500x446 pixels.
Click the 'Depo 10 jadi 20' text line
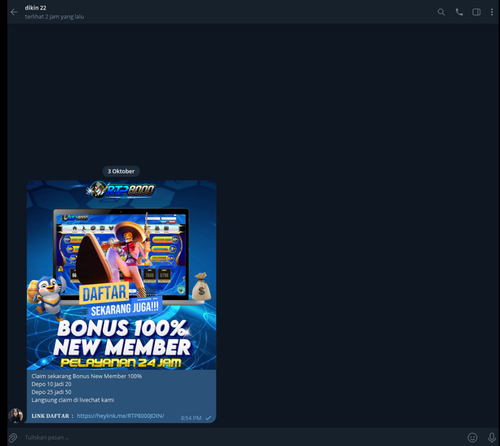coord(51,384)
